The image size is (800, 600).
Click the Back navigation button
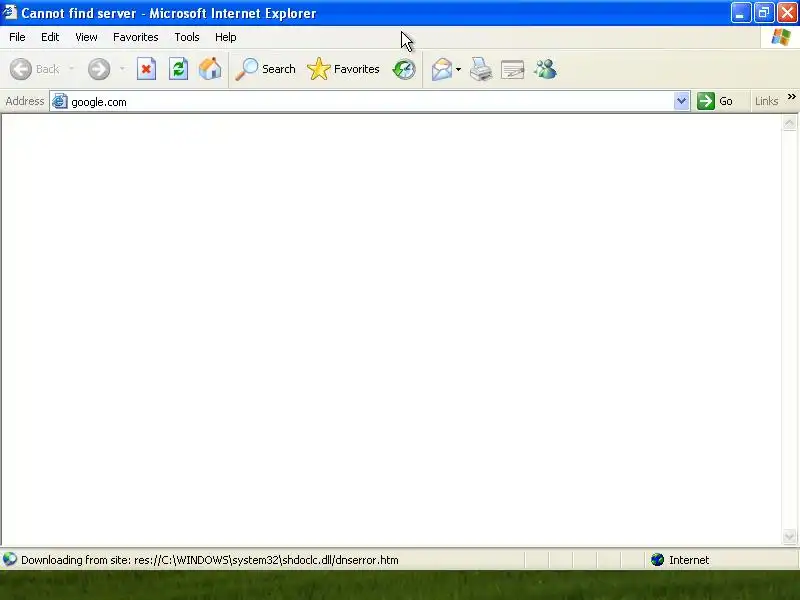(35, 69)
